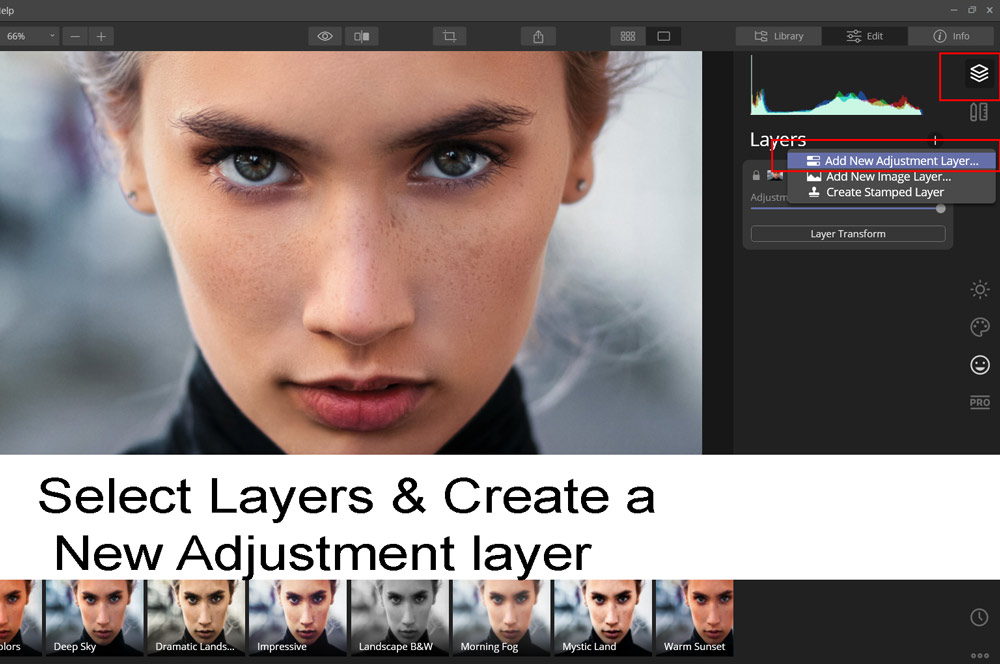Toggle the eye preview icon in toolbar
This screenshot has width=1000, height=664.
coord(325,36)
